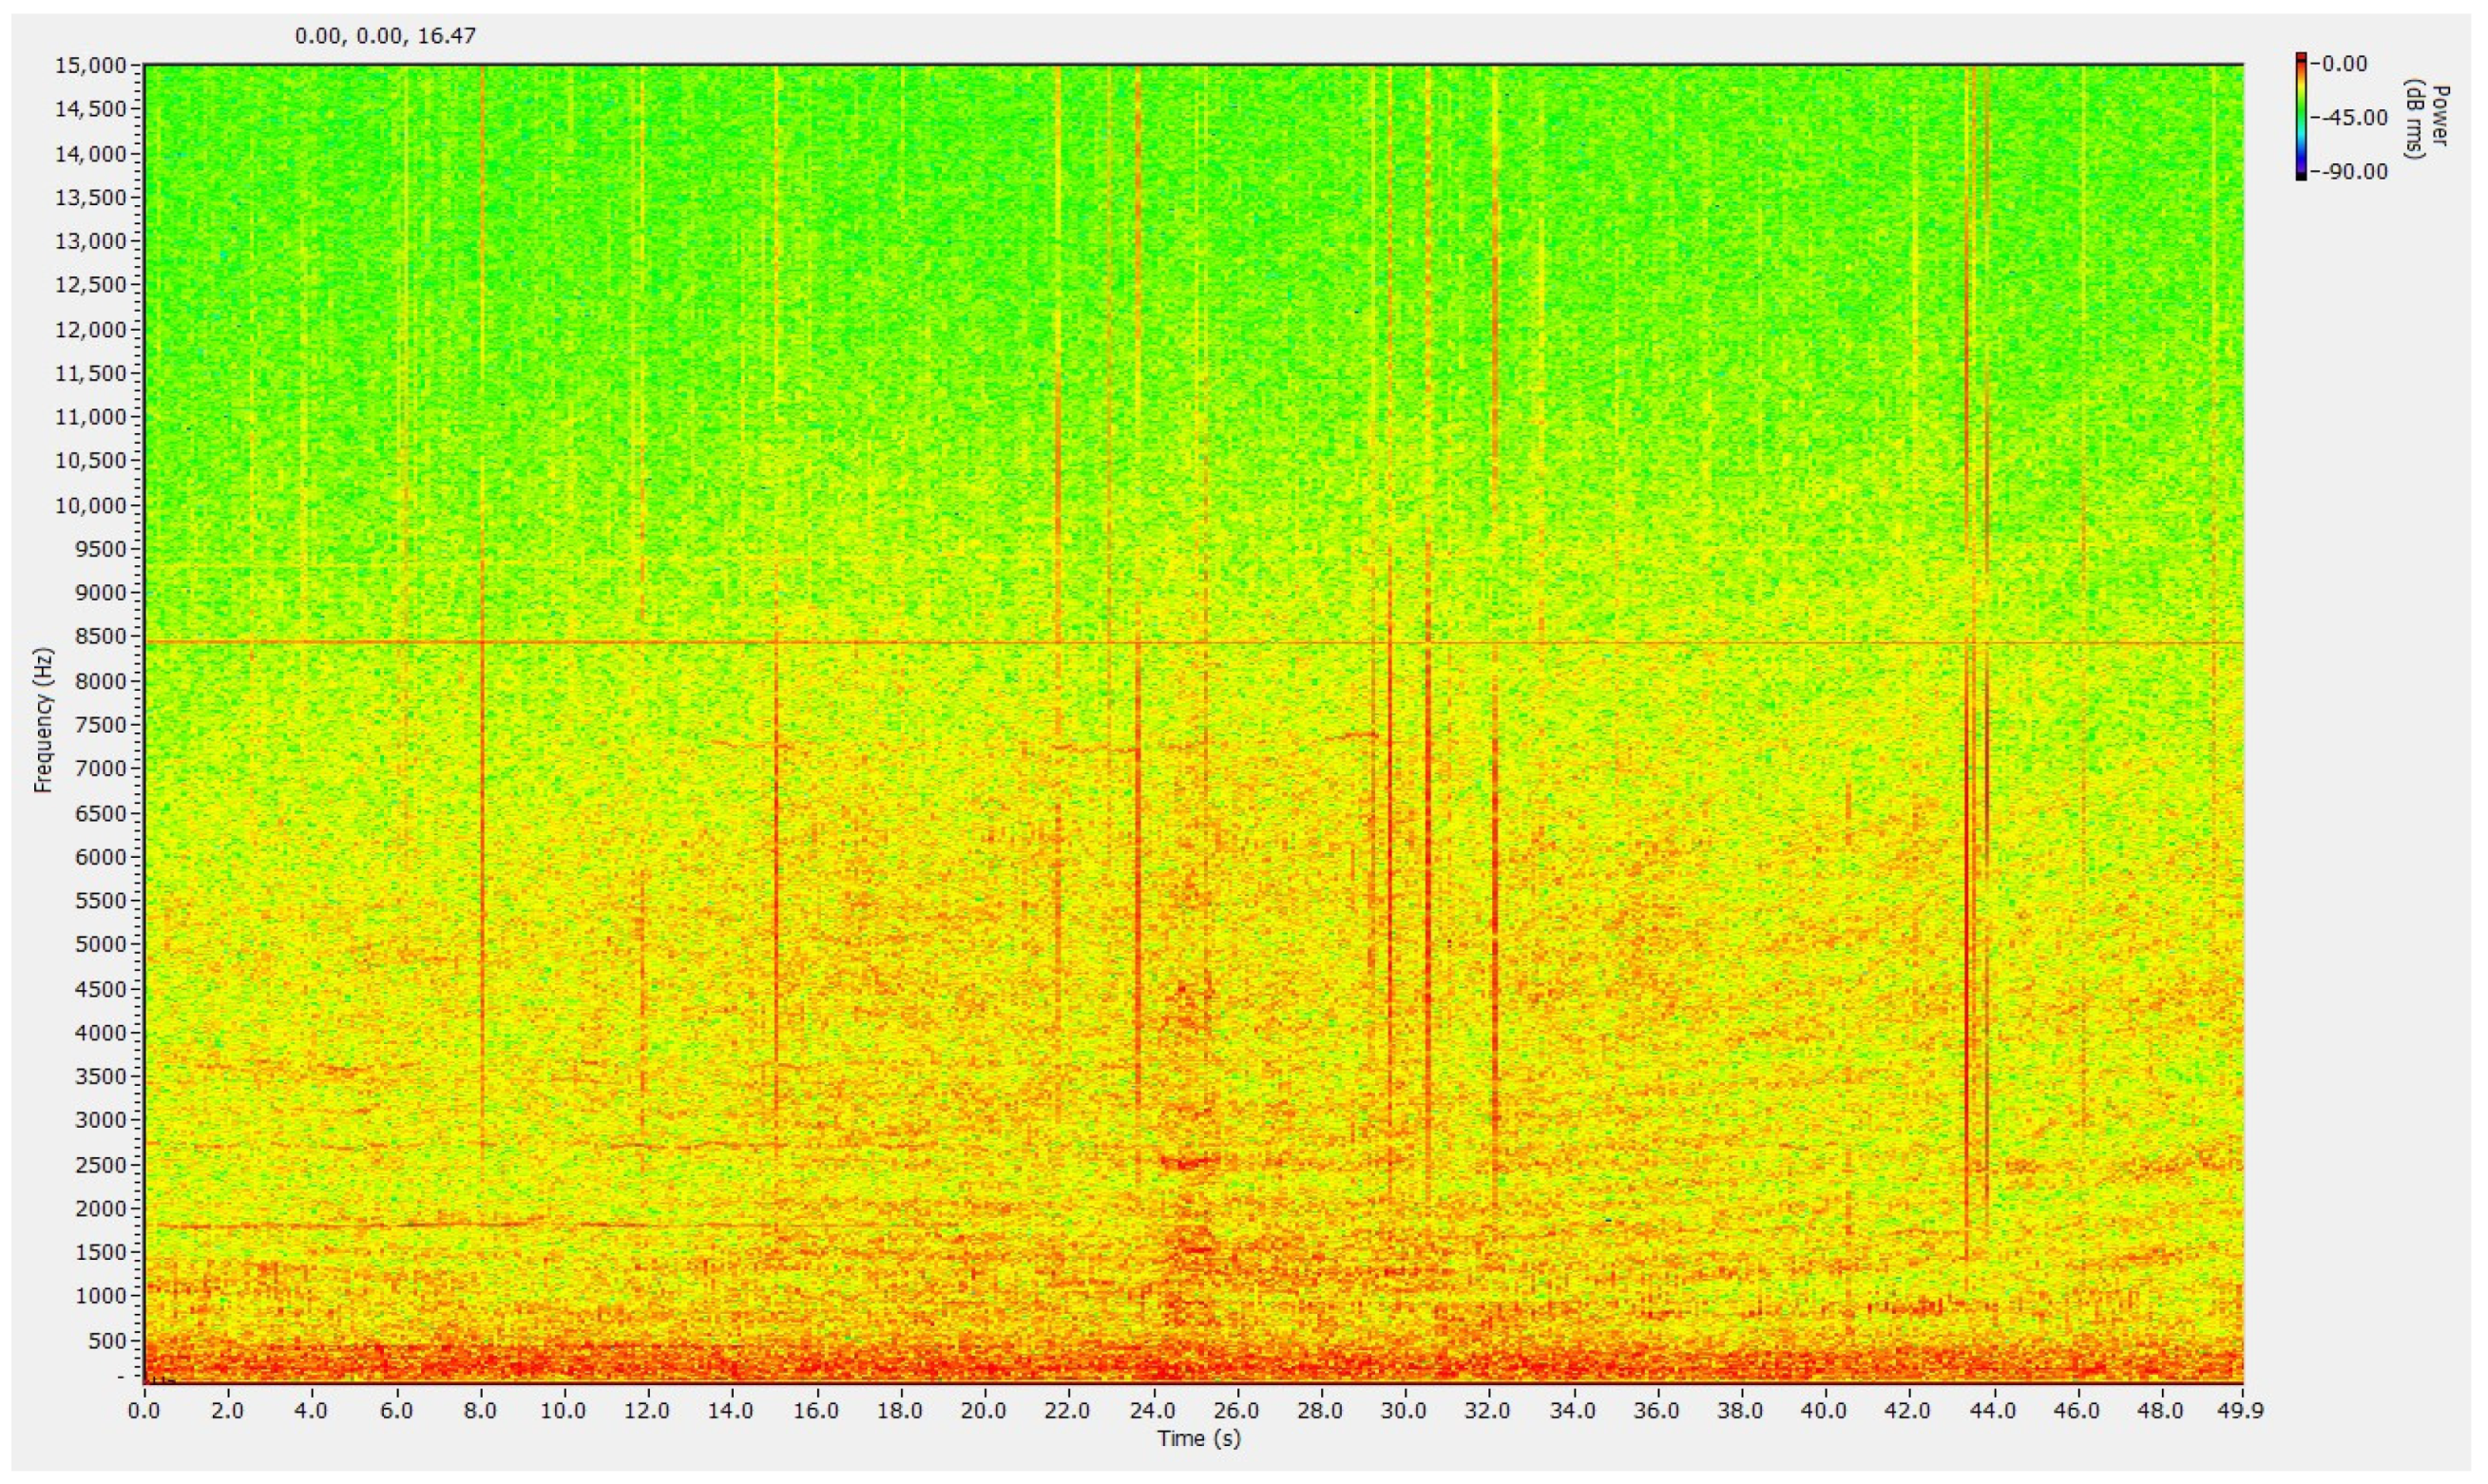
Task: Click the cursor readout text at top
Action: pyautogui.click(x=385, y=37)
